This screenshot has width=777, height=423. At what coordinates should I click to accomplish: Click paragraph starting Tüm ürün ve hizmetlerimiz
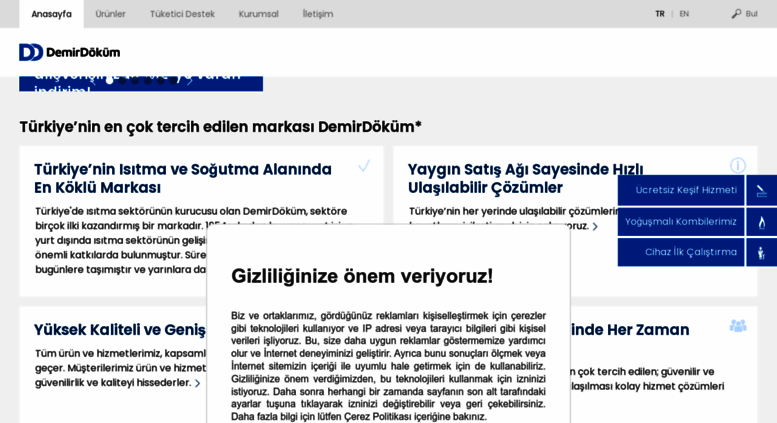coord(120,368)
